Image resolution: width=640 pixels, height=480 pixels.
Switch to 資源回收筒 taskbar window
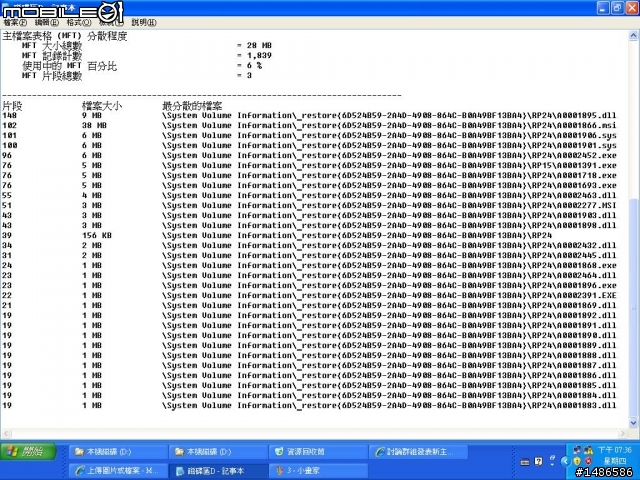[318, 452]
